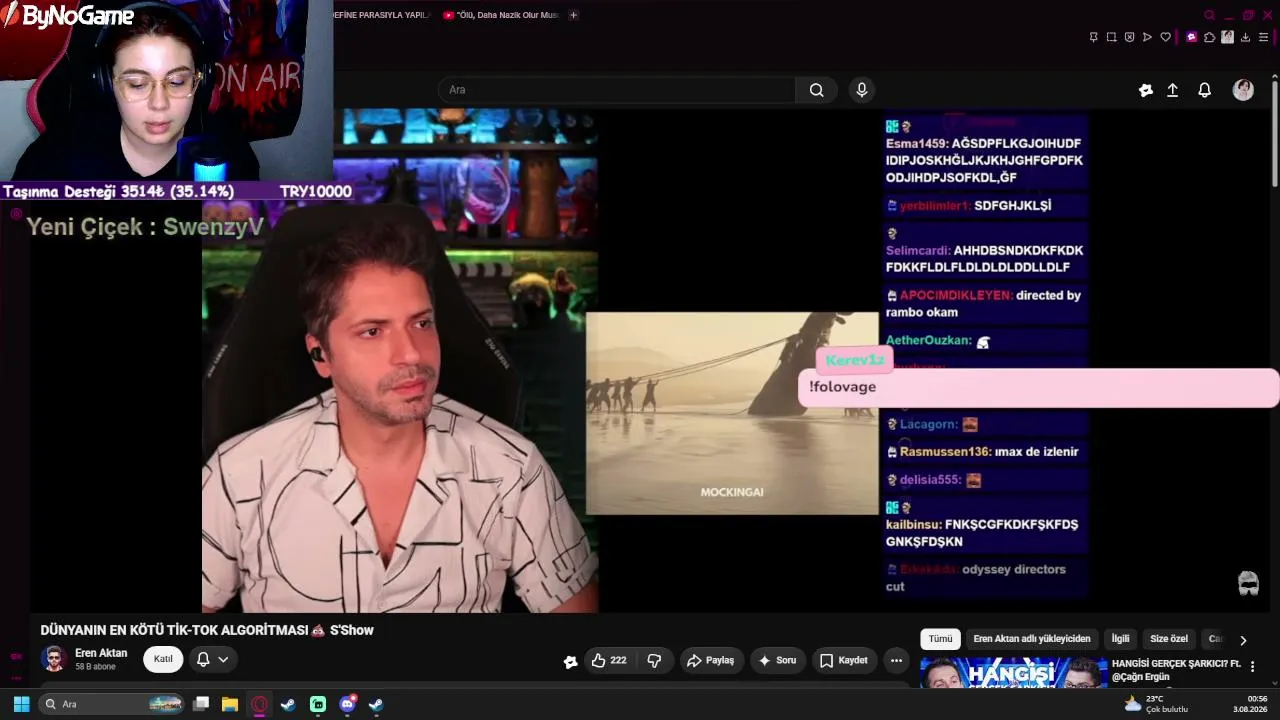Screen dimensions: 1280x720
Task: Open the browser downloads icon
Action: tap(1245, 37)
